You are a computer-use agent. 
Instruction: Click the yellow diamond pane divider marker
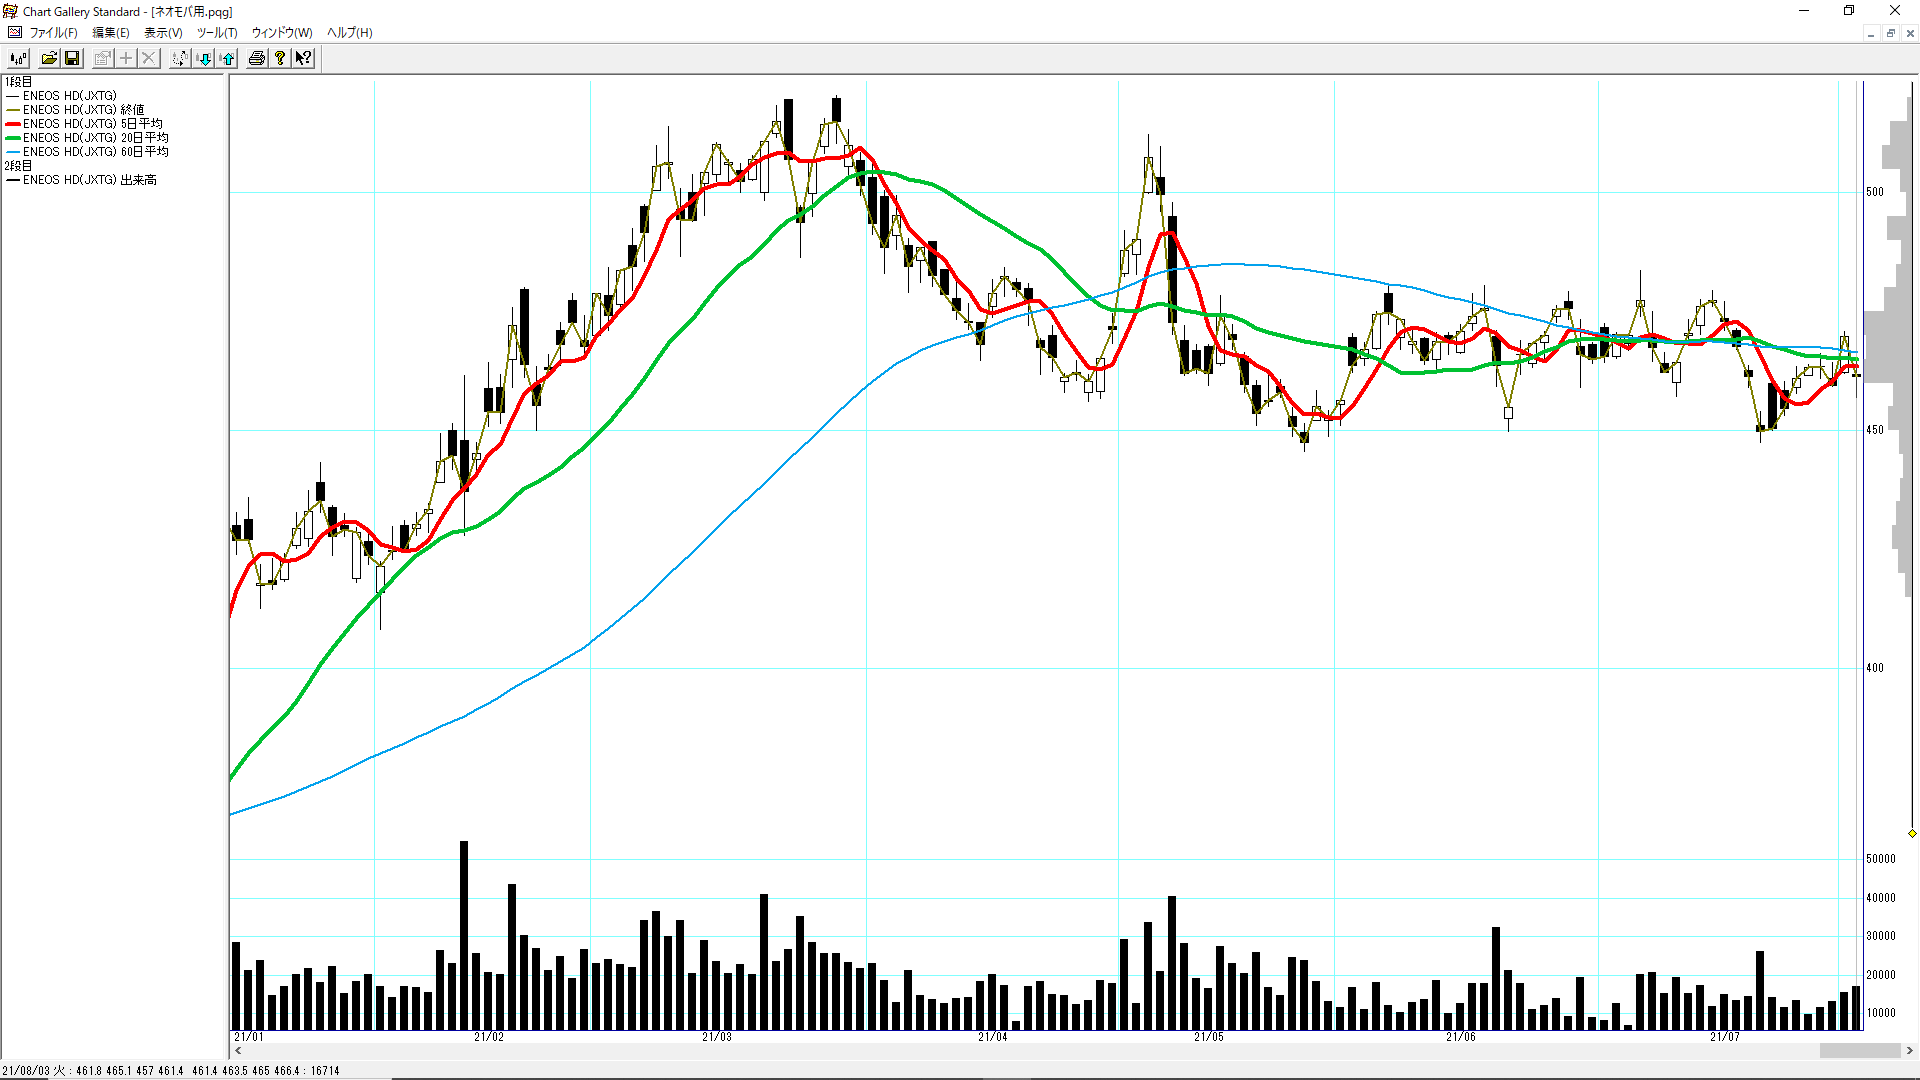pos(1912,833)
